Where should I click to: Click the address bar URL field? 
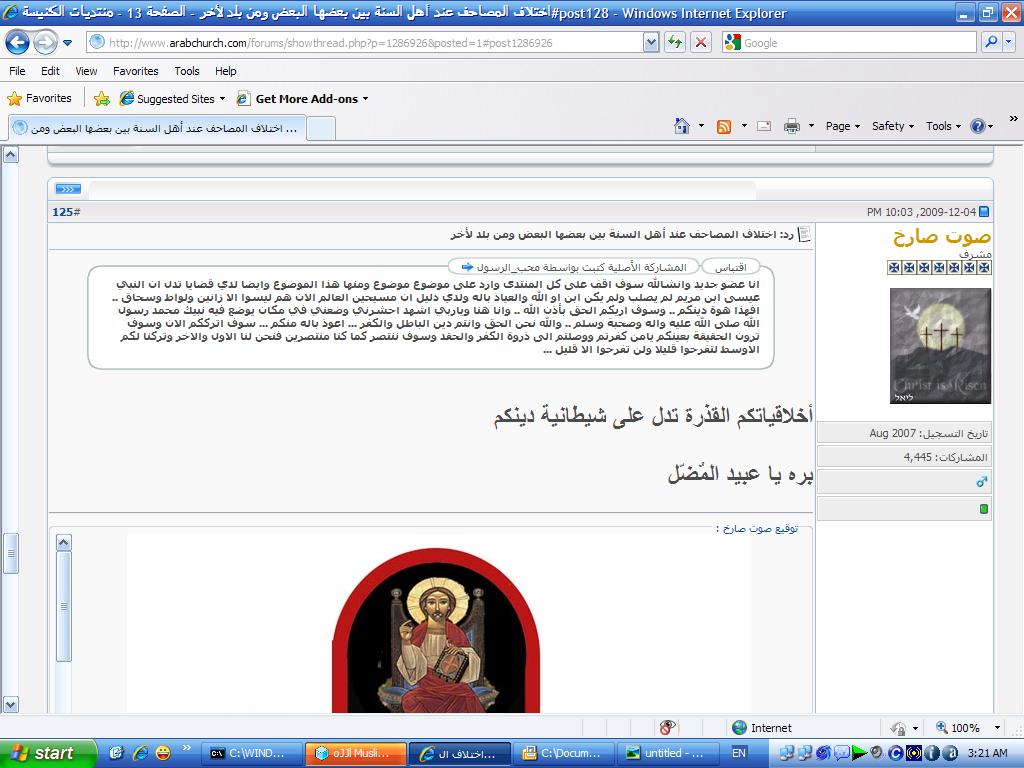click(x=366, y=43)
